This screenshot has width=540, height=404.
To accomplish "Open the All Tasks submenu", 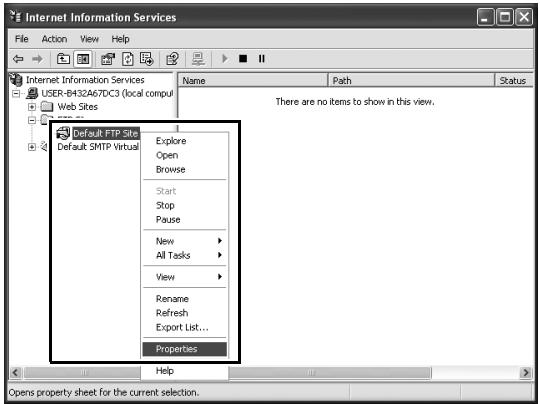I will click(x=185, y=255).
